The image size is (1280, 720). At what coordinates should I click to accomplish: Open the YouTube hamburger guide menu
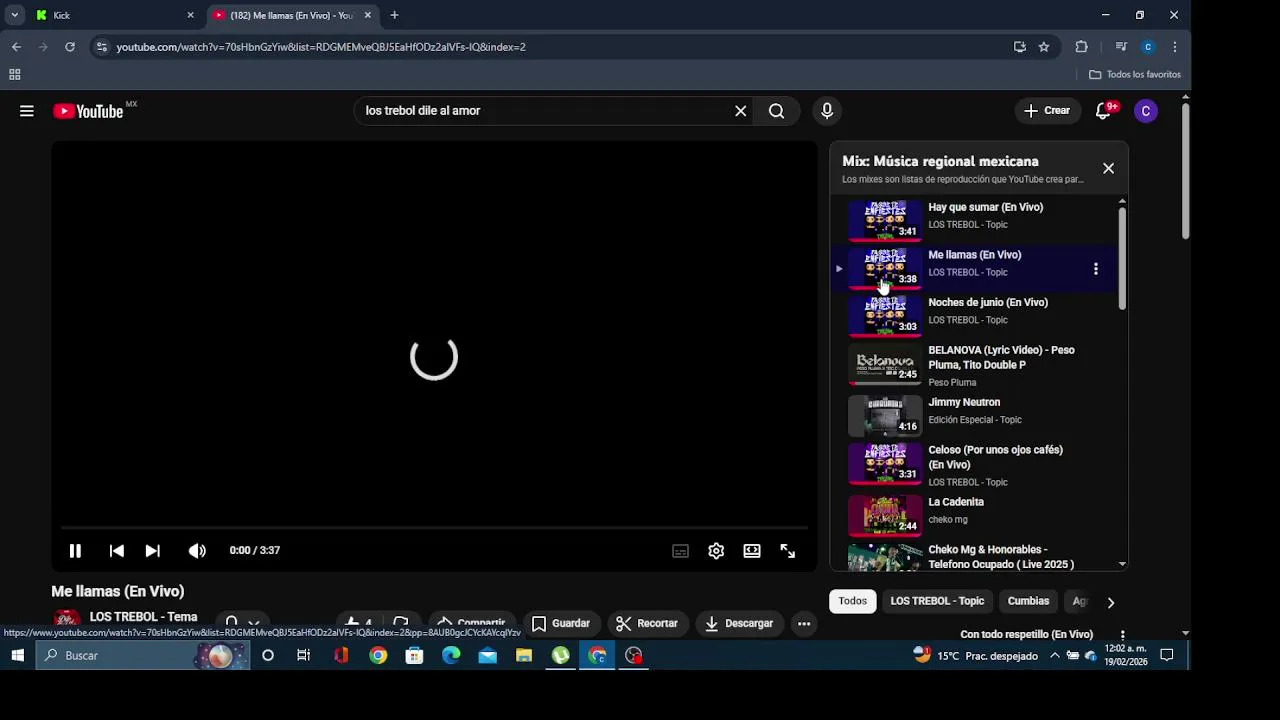[x=27, y=111]
